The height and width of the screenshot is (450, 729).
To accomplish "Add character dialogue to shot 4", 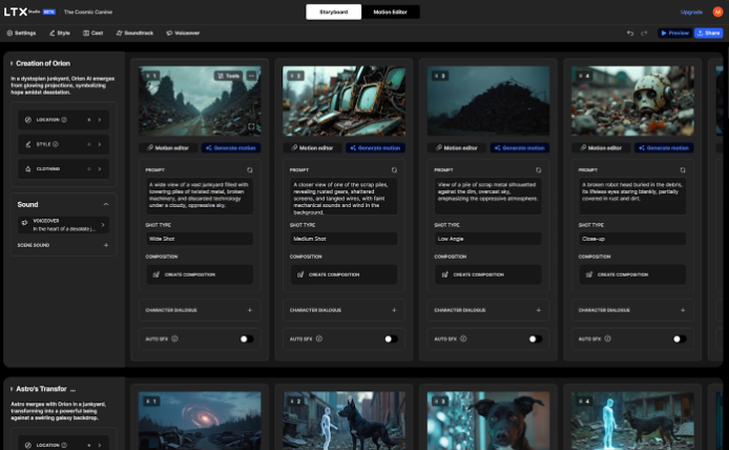I will [683, 310].
